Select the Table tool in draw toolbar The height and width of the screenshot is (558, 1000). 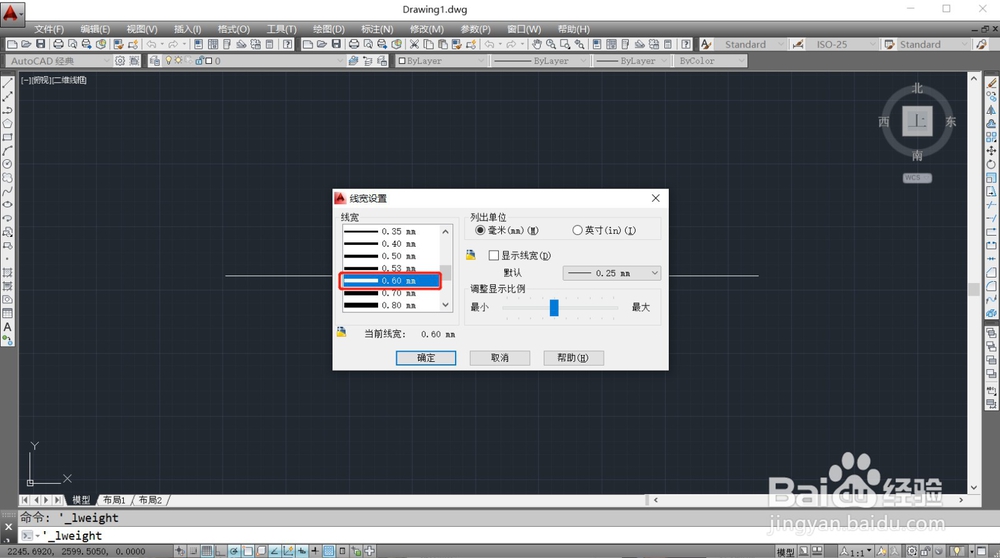(x=8, y=313)
